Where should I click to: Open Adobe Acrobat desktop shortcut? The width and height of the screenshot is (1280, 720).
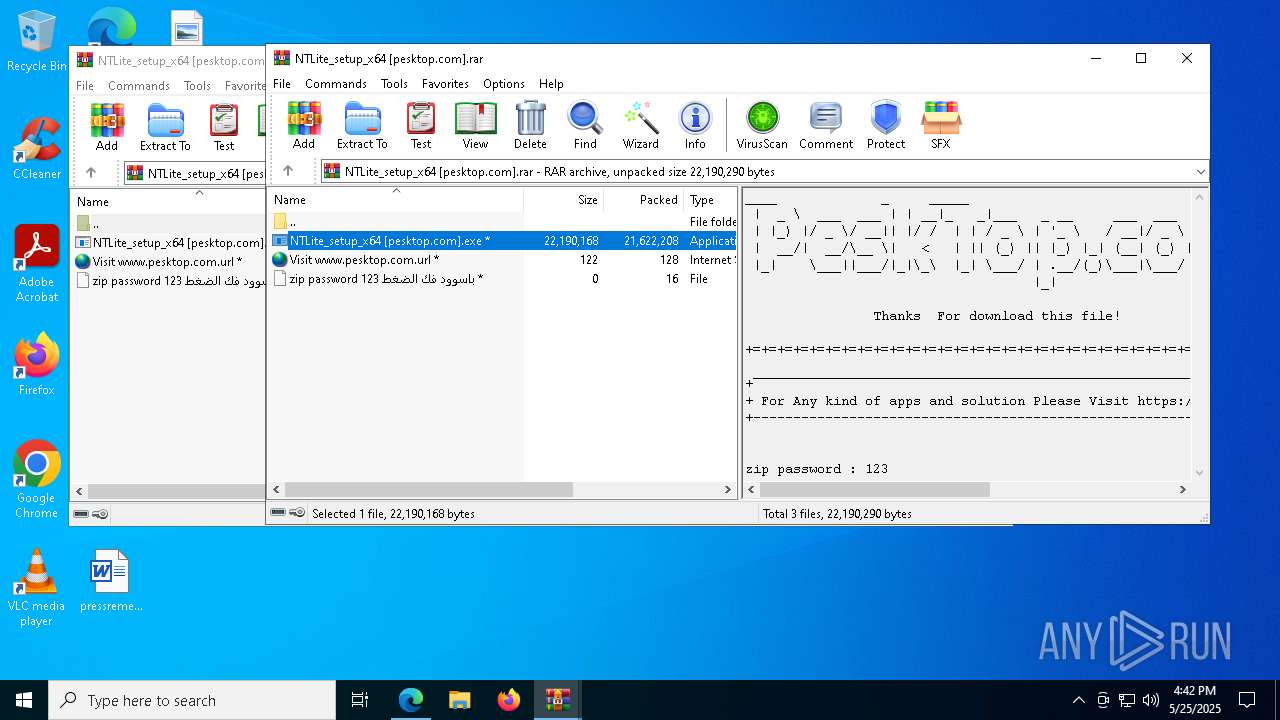point(37,264)
